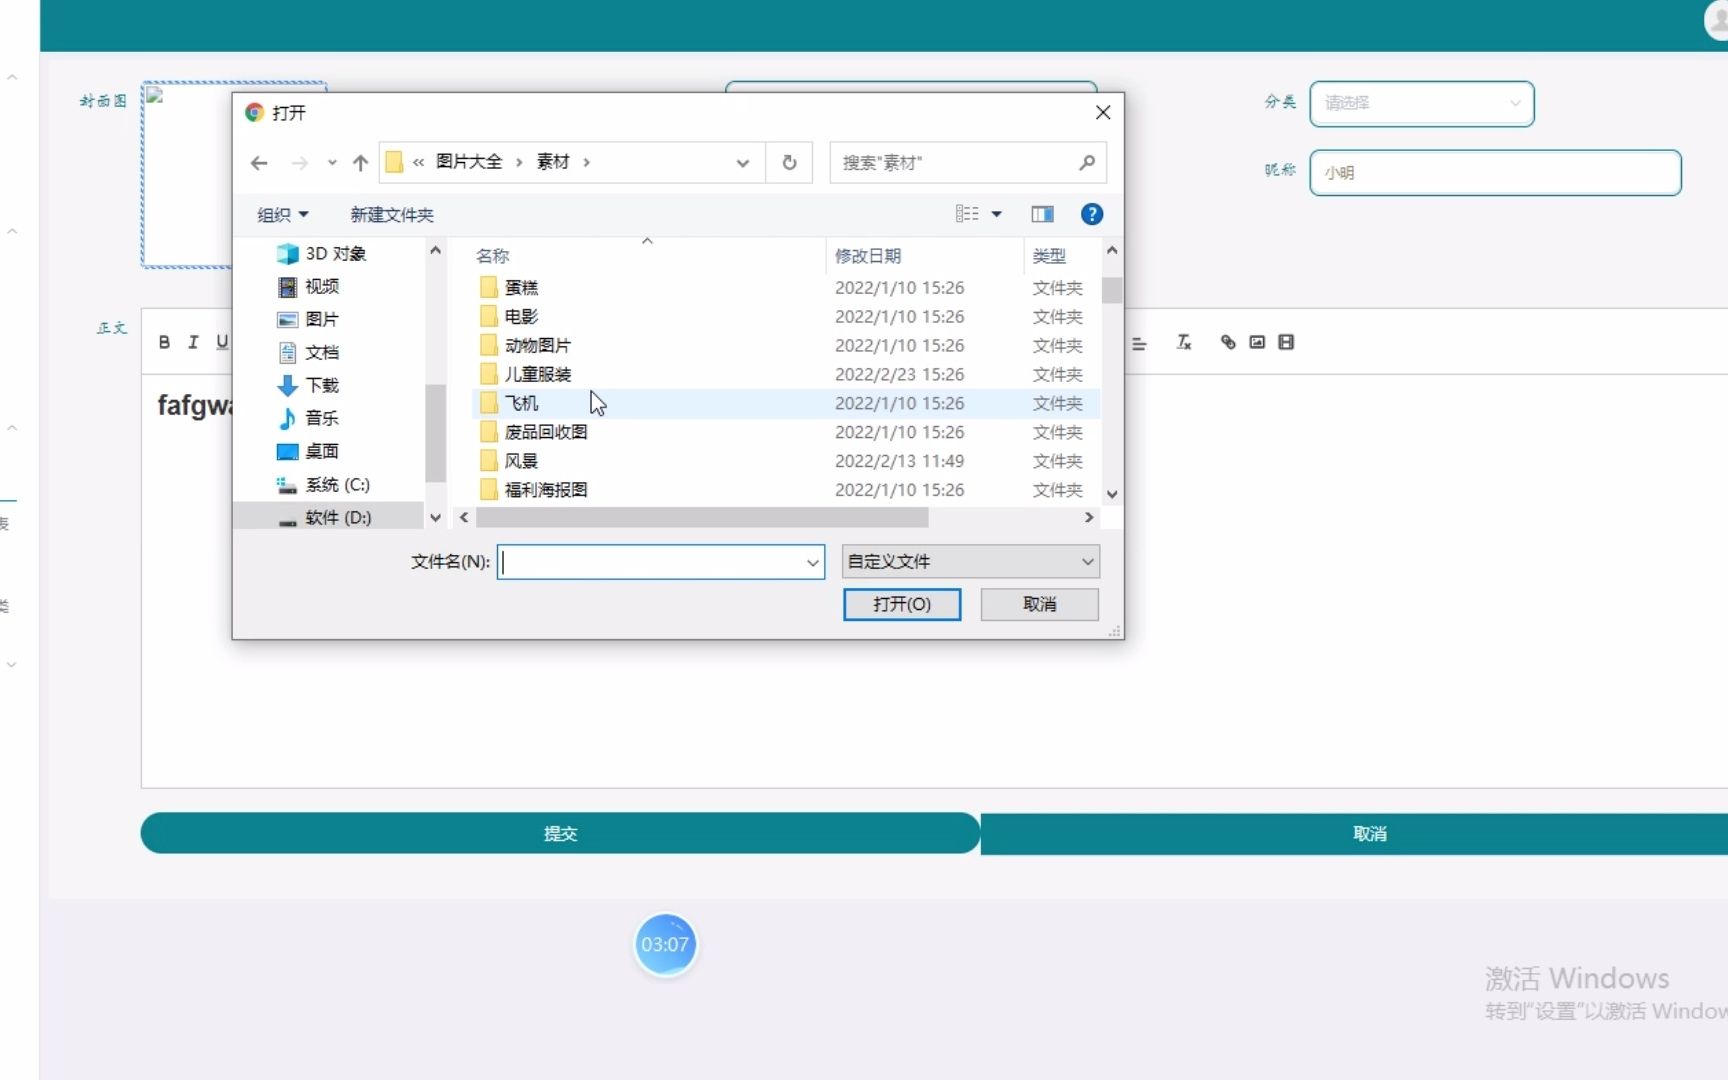Viewport: 1728px width, 1080px height.
Task: Expand the address bar path dropdown
Action: (x=742, y=163)
